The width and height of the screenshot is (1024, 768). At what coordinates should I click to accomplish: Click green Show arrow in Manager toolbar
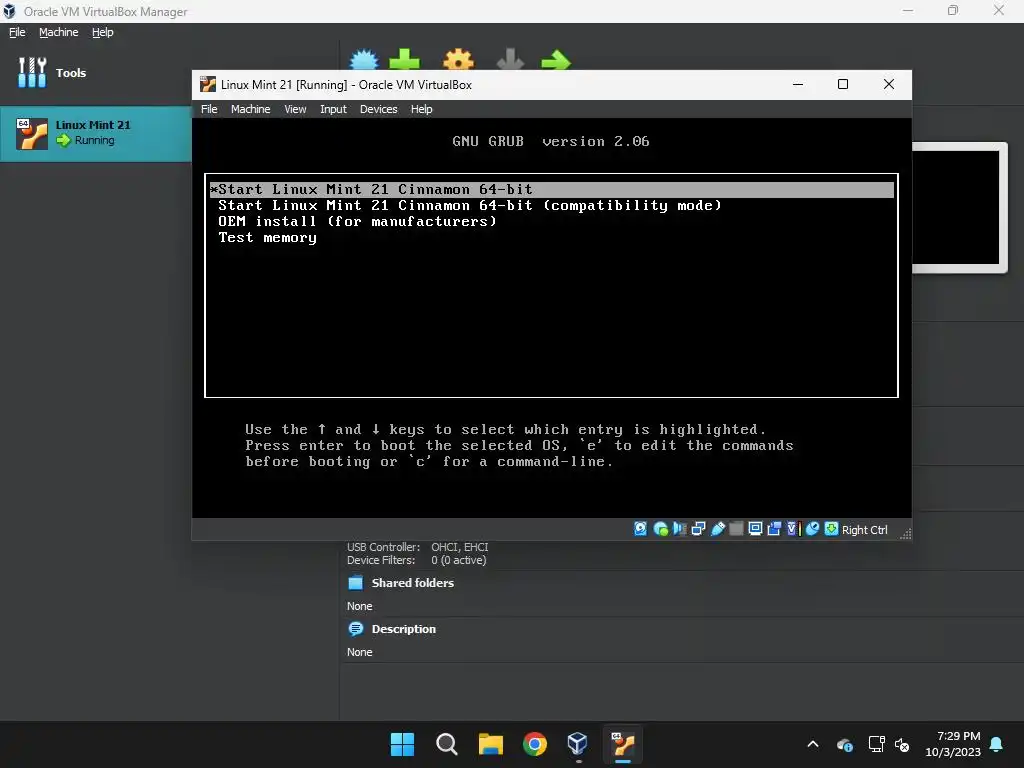556,61
